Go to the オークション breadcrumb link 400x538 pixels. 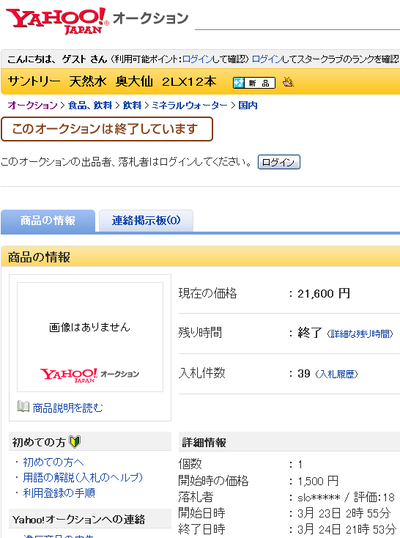pos(33,105)
